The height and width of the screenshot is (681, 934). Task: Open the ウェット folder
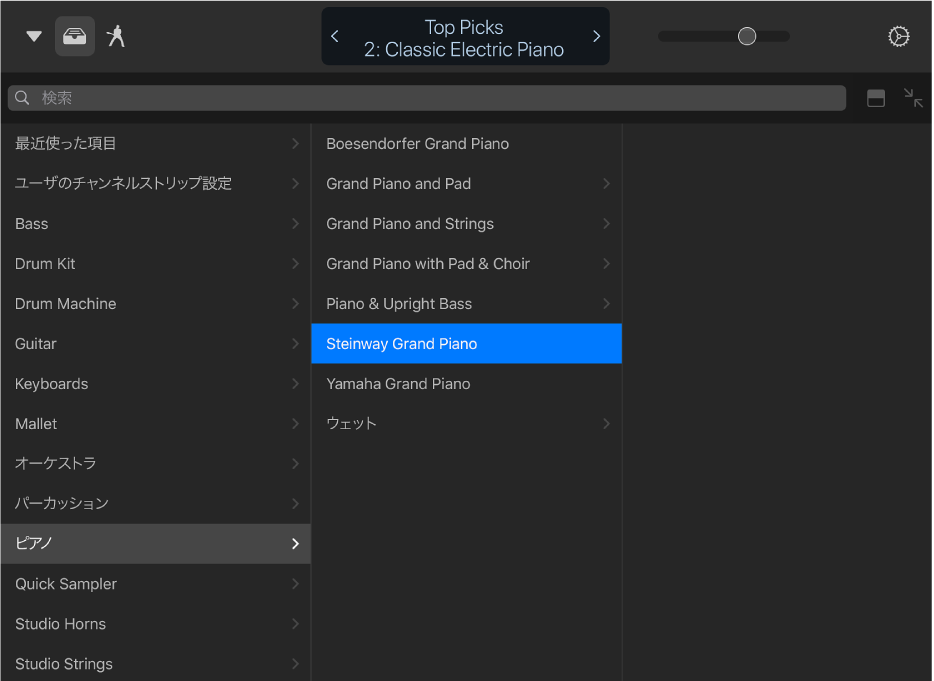point(467,424)
